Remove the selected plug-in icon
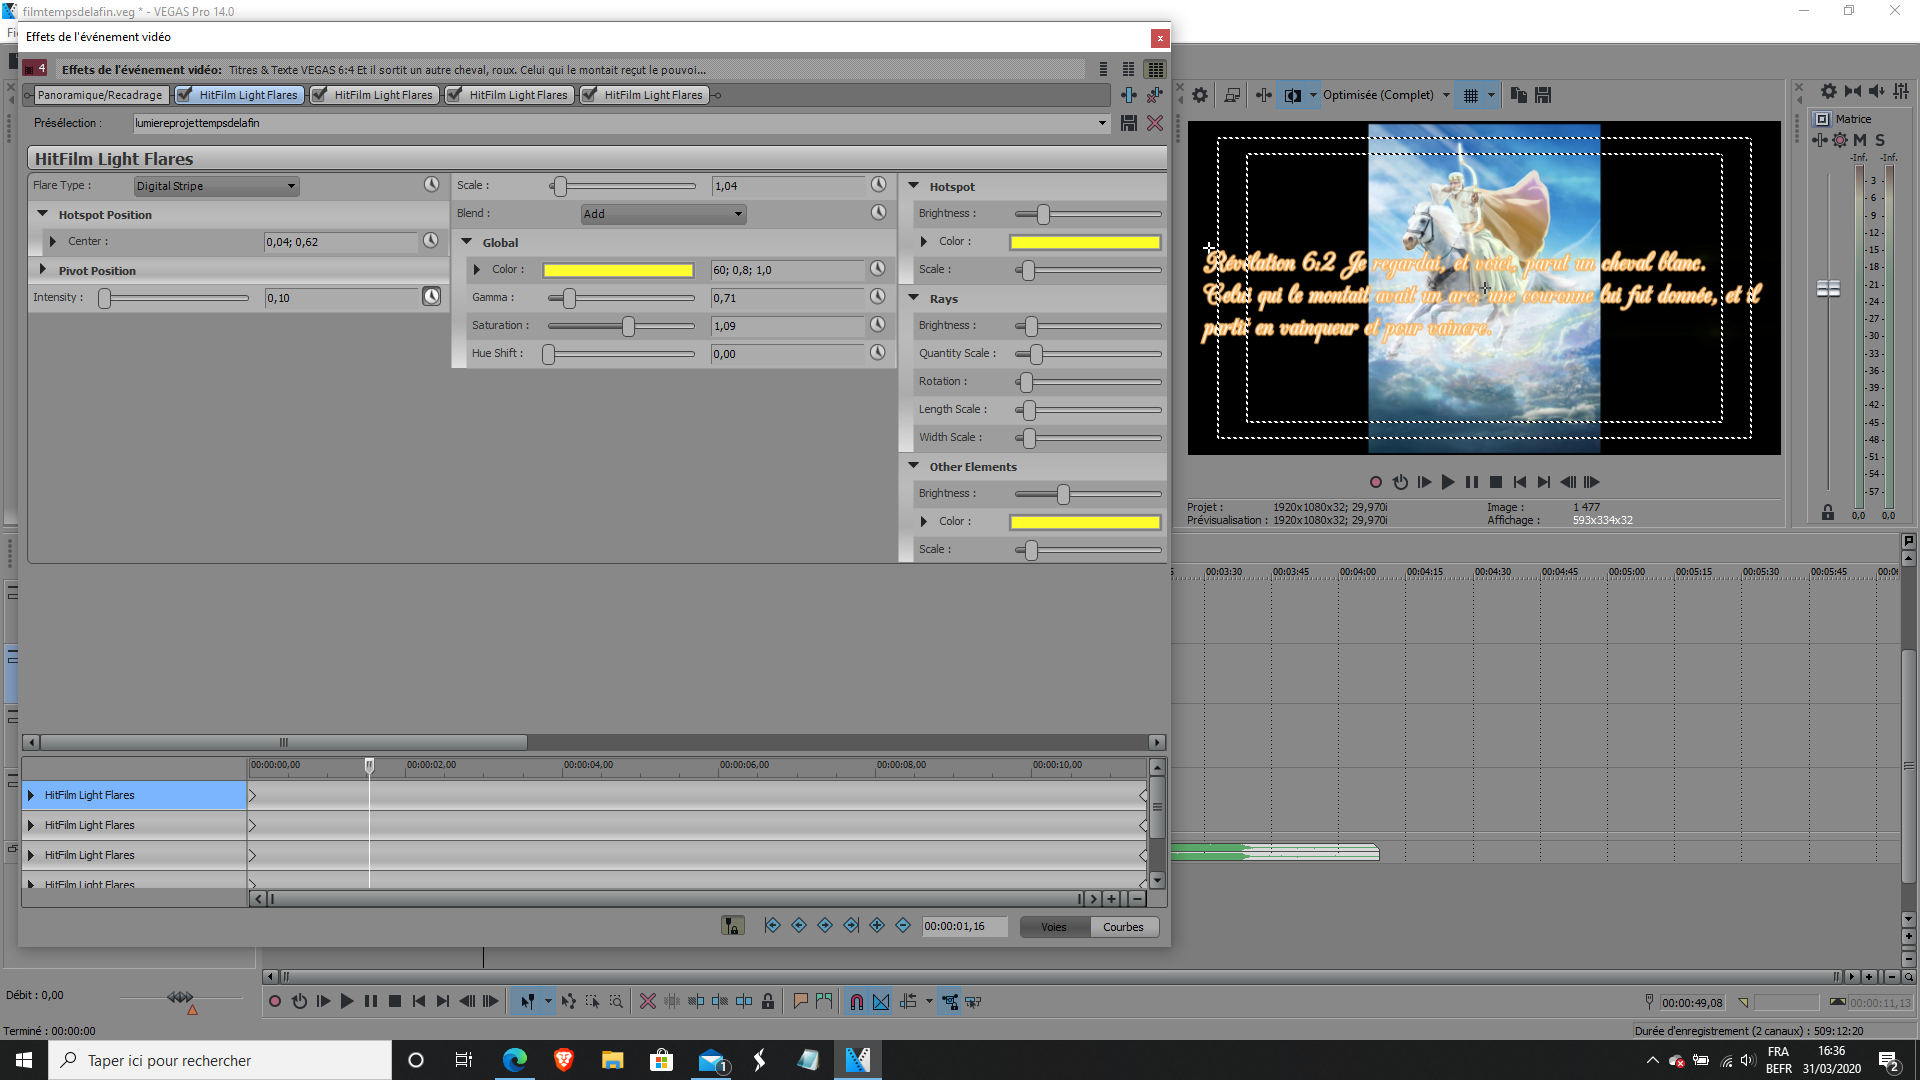This screenshot has height=1080, width=1920. tap(1154, 95)
